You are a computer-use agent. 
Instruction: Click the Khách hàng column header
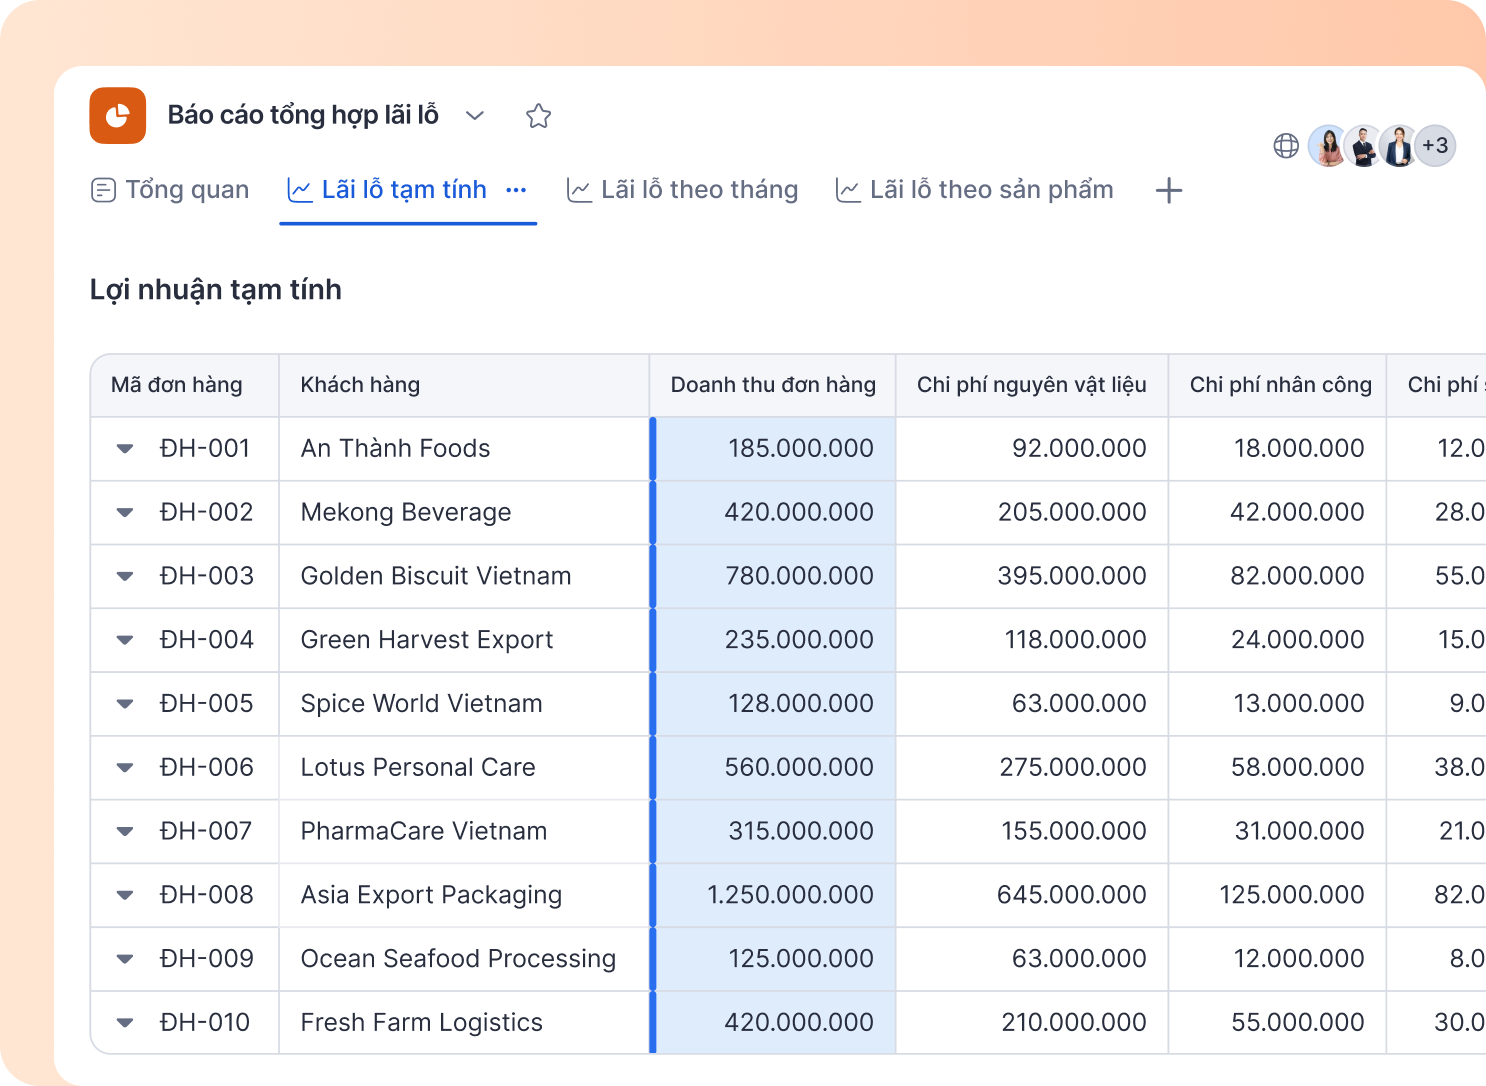[x=464, y=385]
